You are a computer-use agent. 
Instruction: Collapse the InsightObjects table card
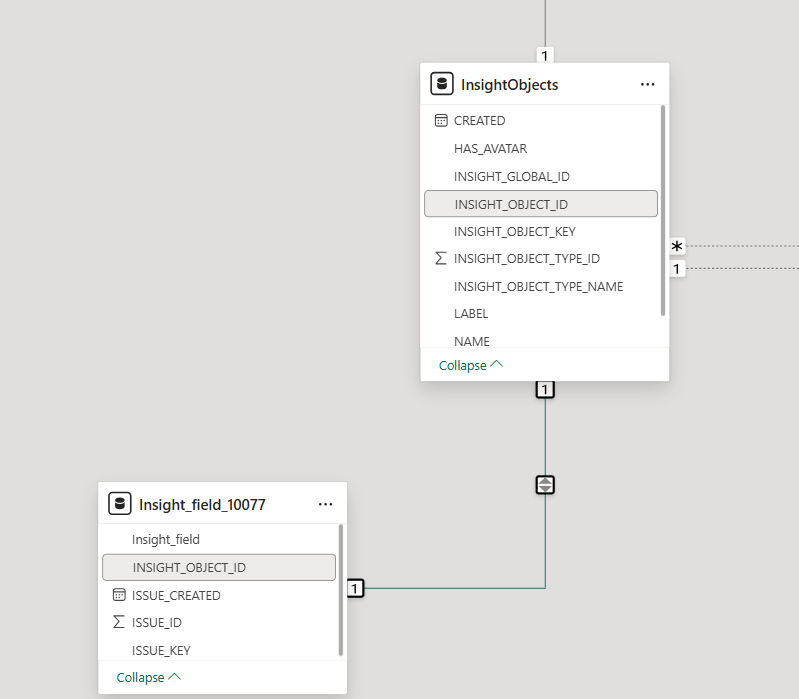(x=470, y=366)
